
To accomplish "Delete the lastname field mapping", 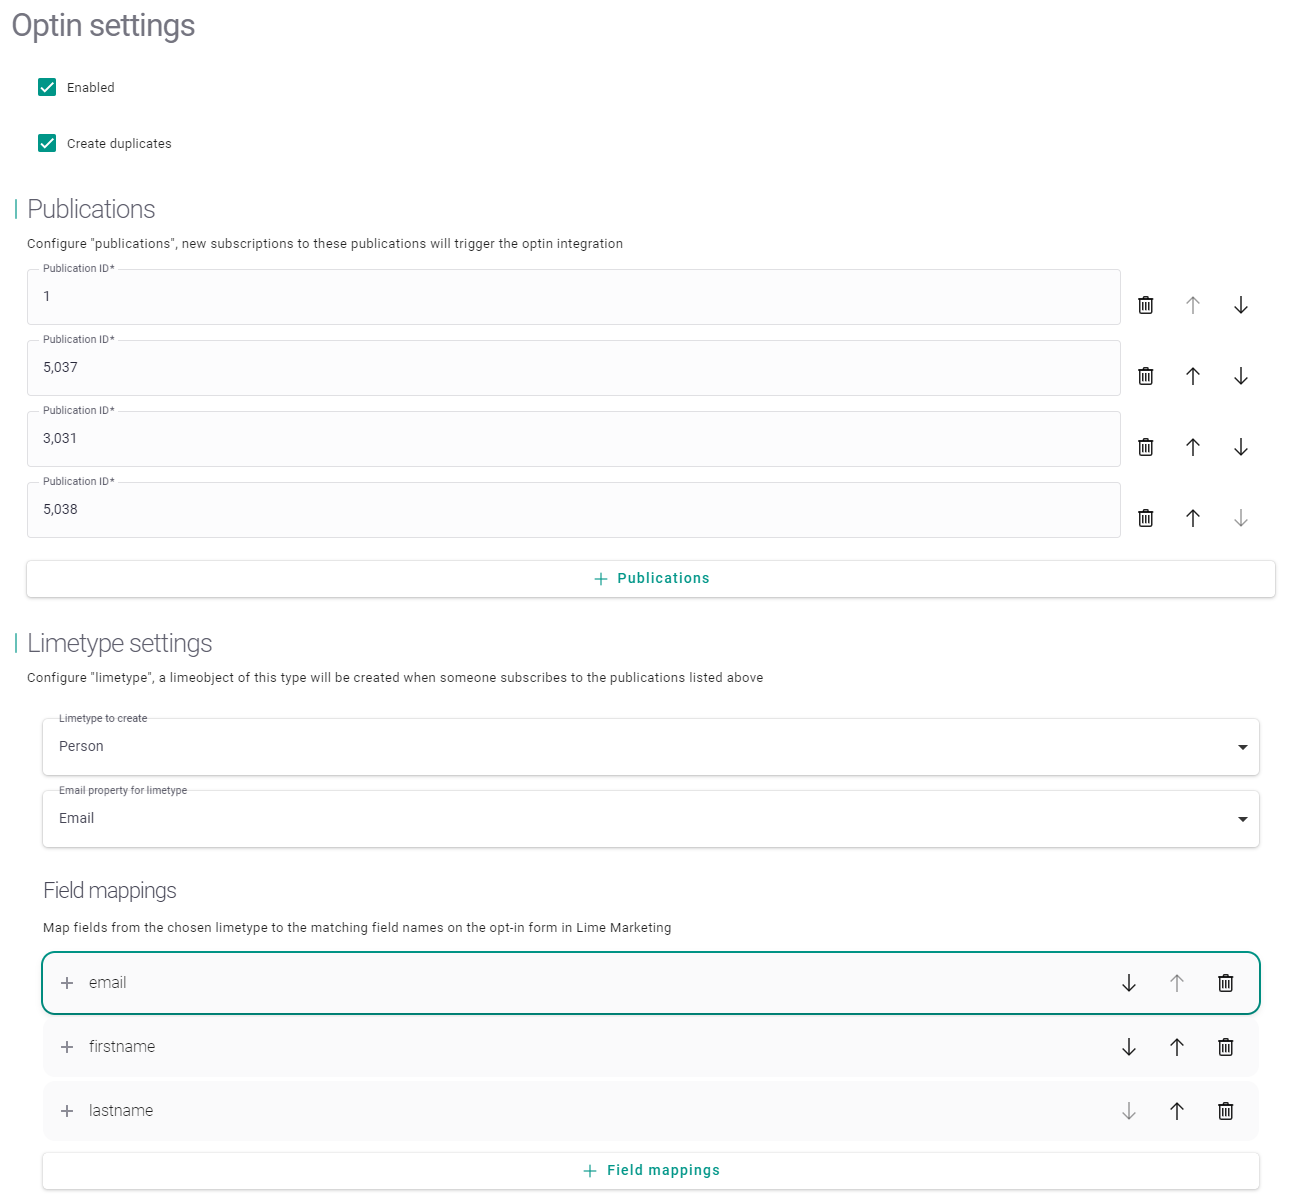I will pos(1225,1110).
